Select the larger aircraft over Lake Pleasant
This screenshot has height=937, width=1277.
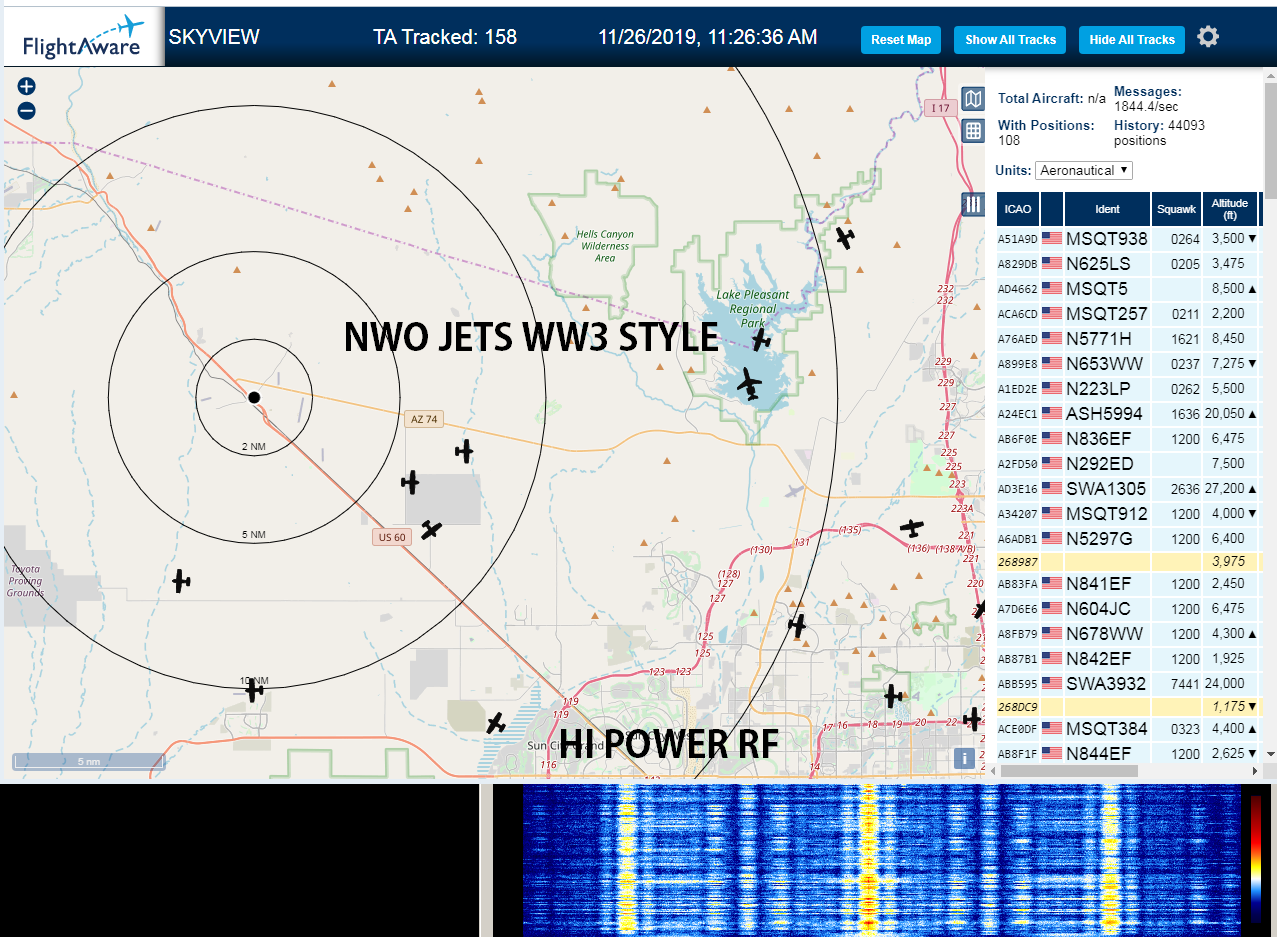tap(750, 383)
